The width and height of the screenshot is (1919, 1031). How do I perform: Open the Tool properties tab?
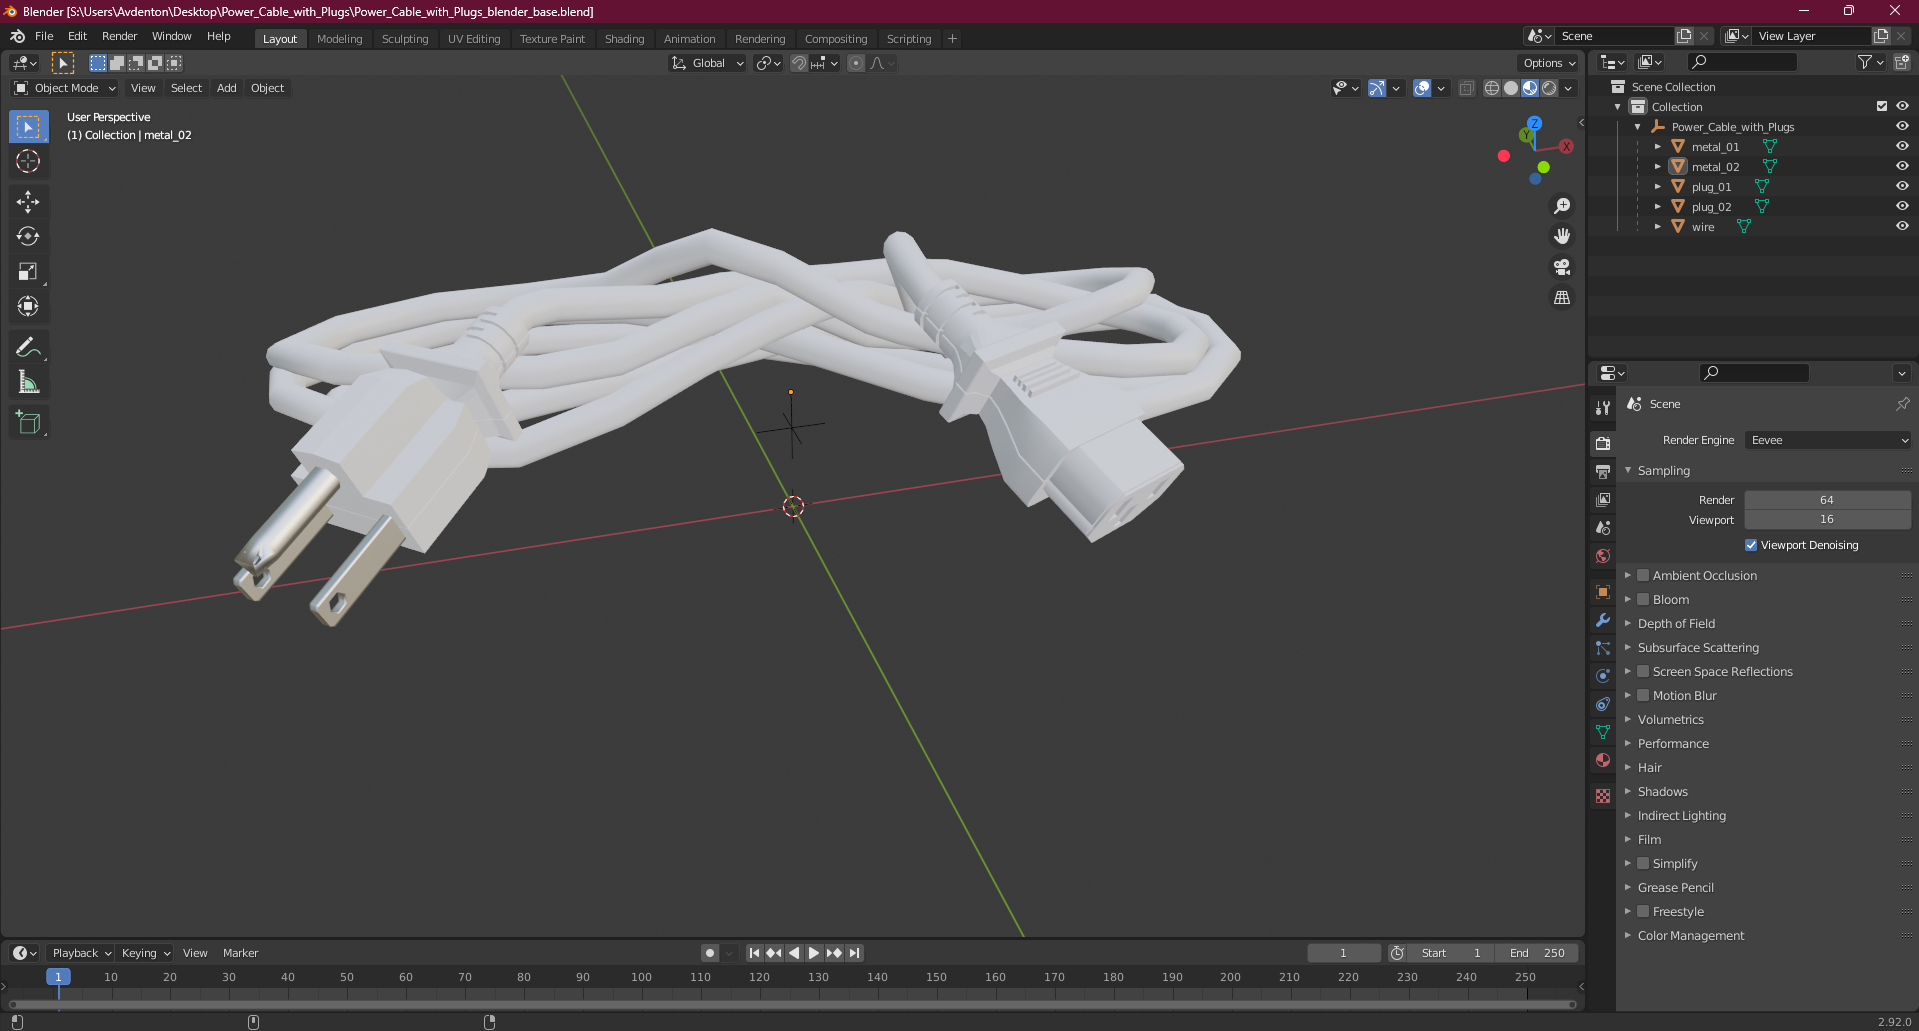(x=1603, y=407)
